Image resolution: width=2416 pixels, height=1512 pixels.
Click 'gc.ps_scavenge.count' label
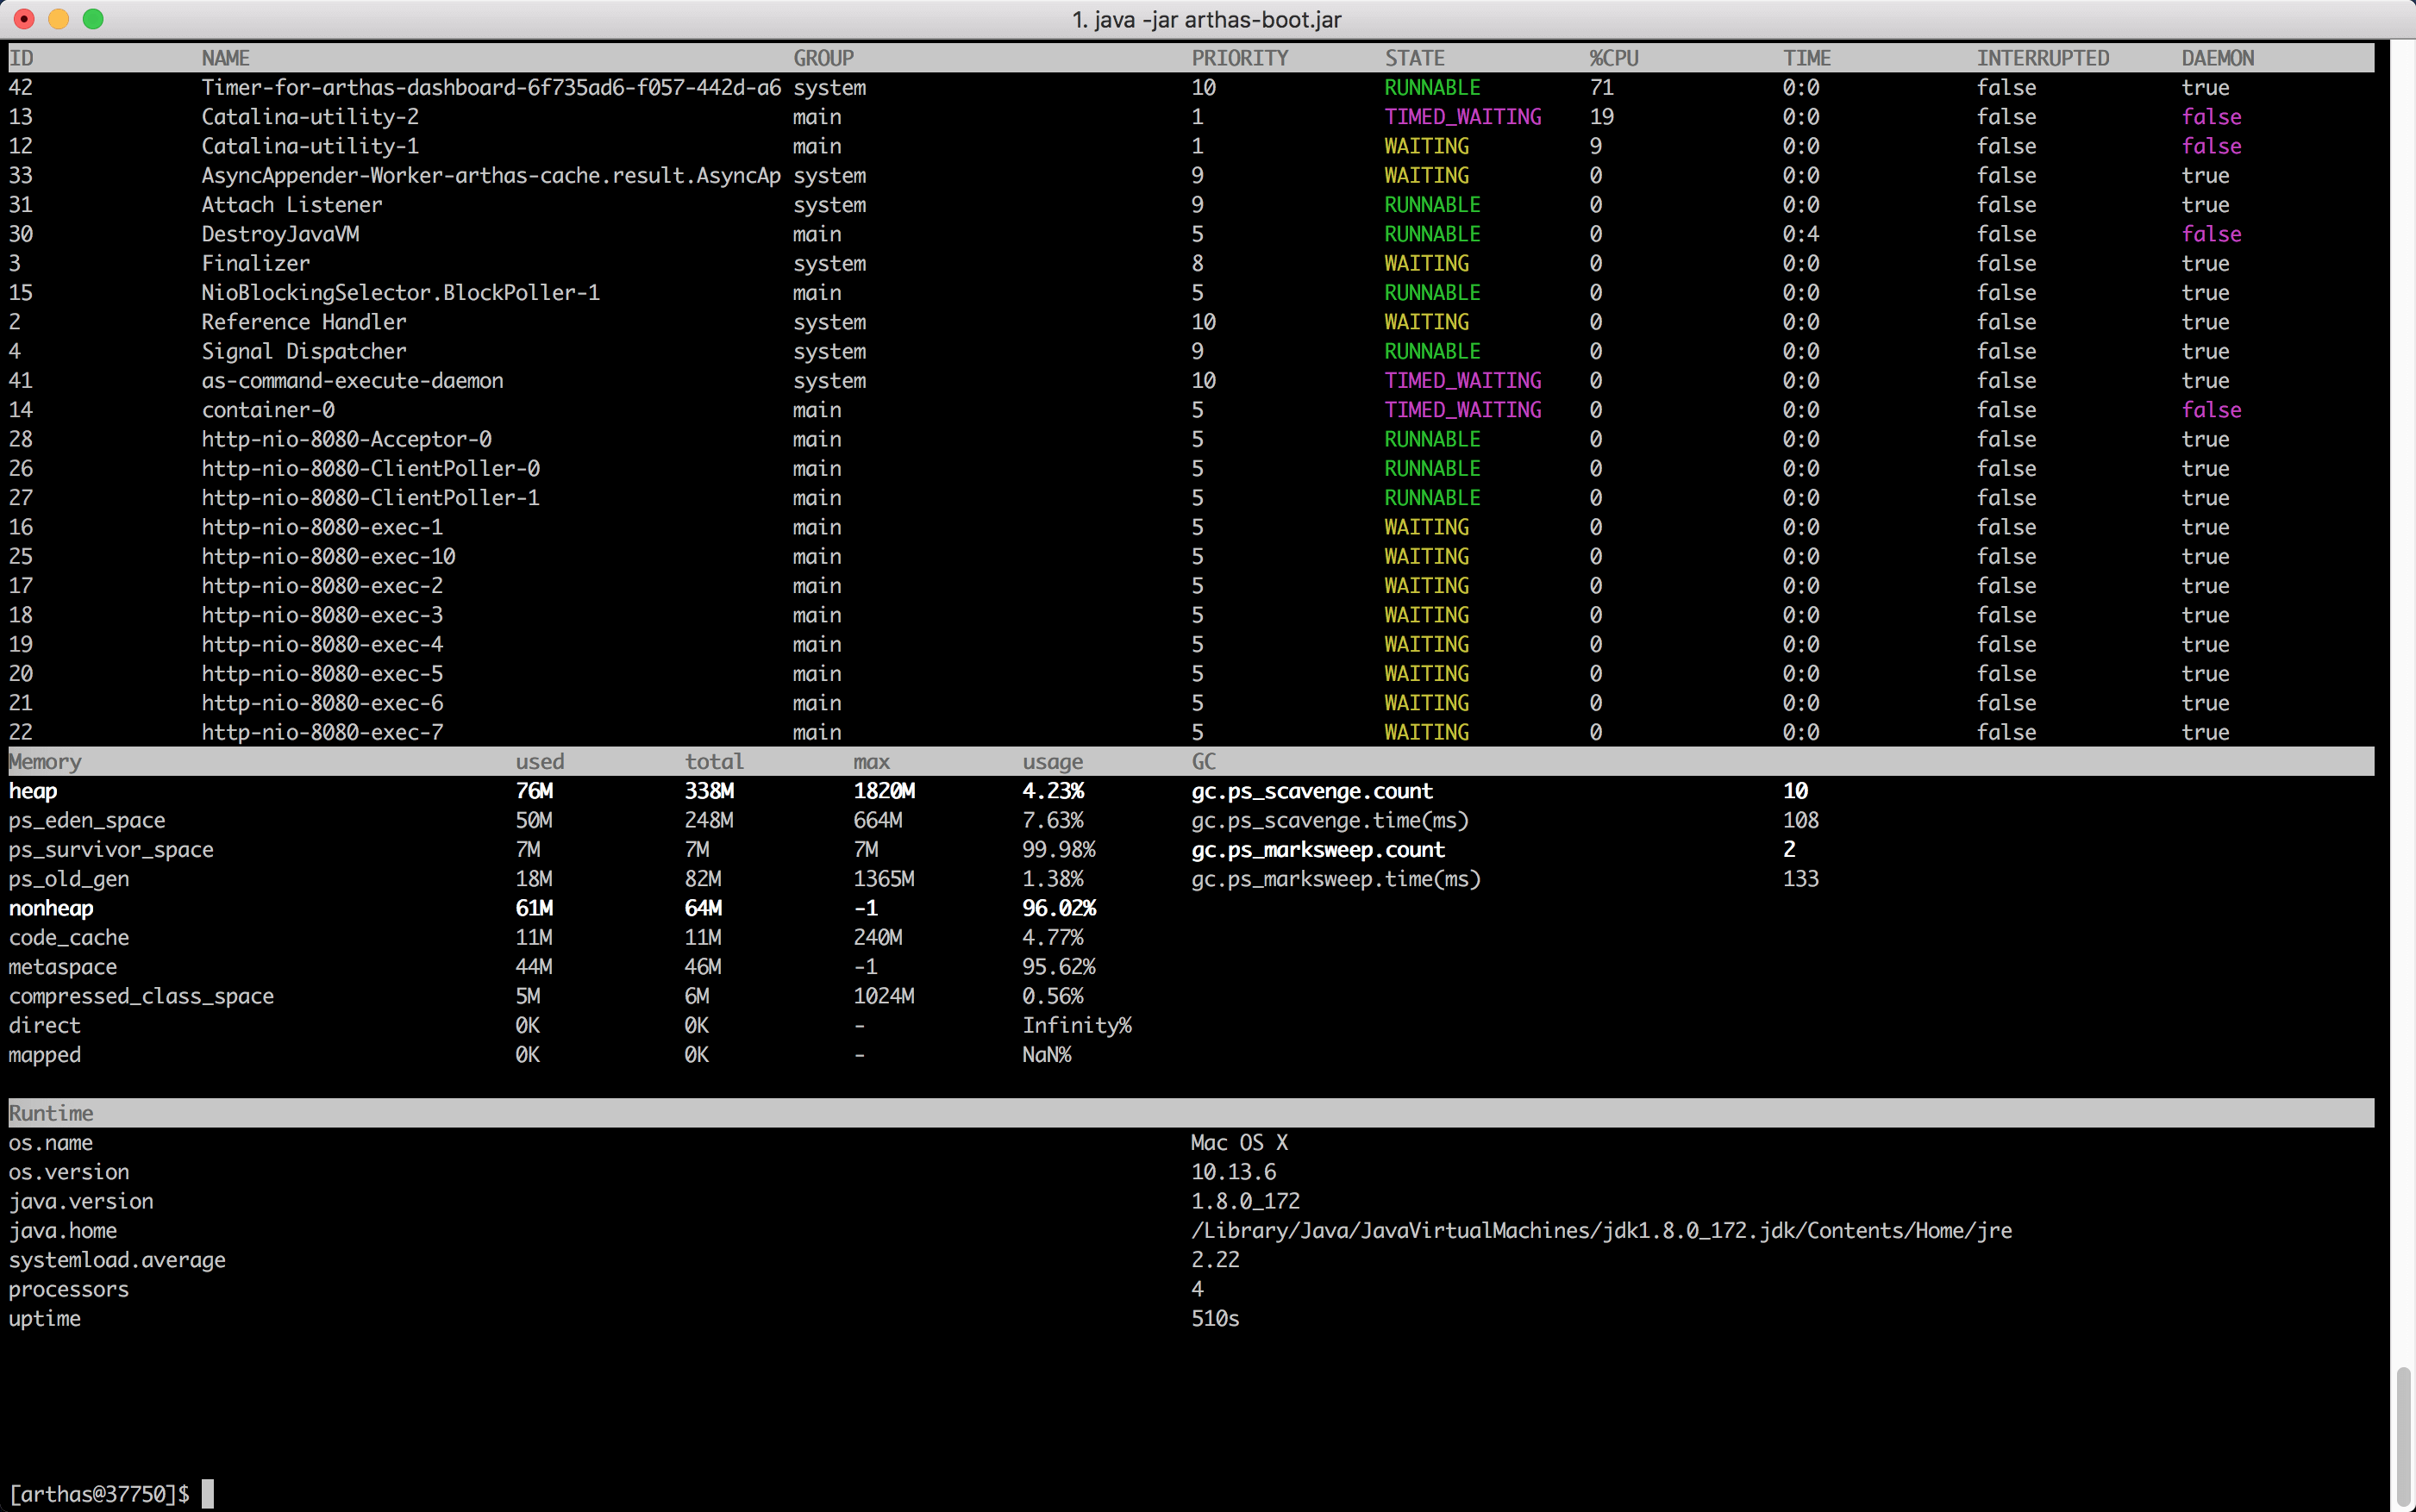pyautogui.click(x=1312, y=791)
